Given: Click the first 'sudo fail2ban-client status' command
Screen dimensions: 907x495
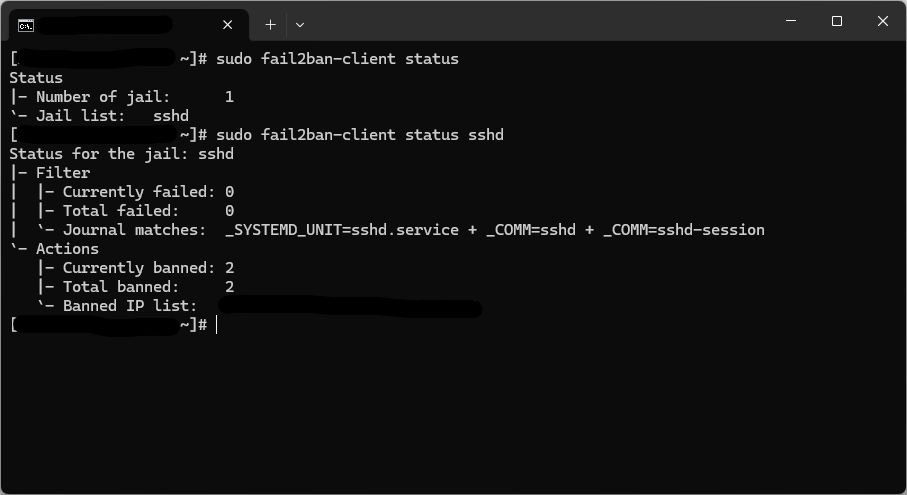Looking at the screenshot, I should (337, 59).
